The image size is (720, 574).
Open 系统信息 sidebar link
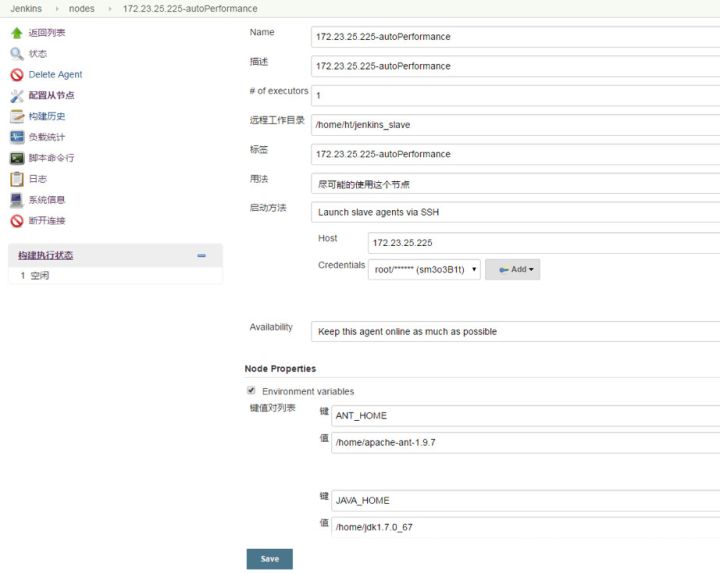(47, 200)
